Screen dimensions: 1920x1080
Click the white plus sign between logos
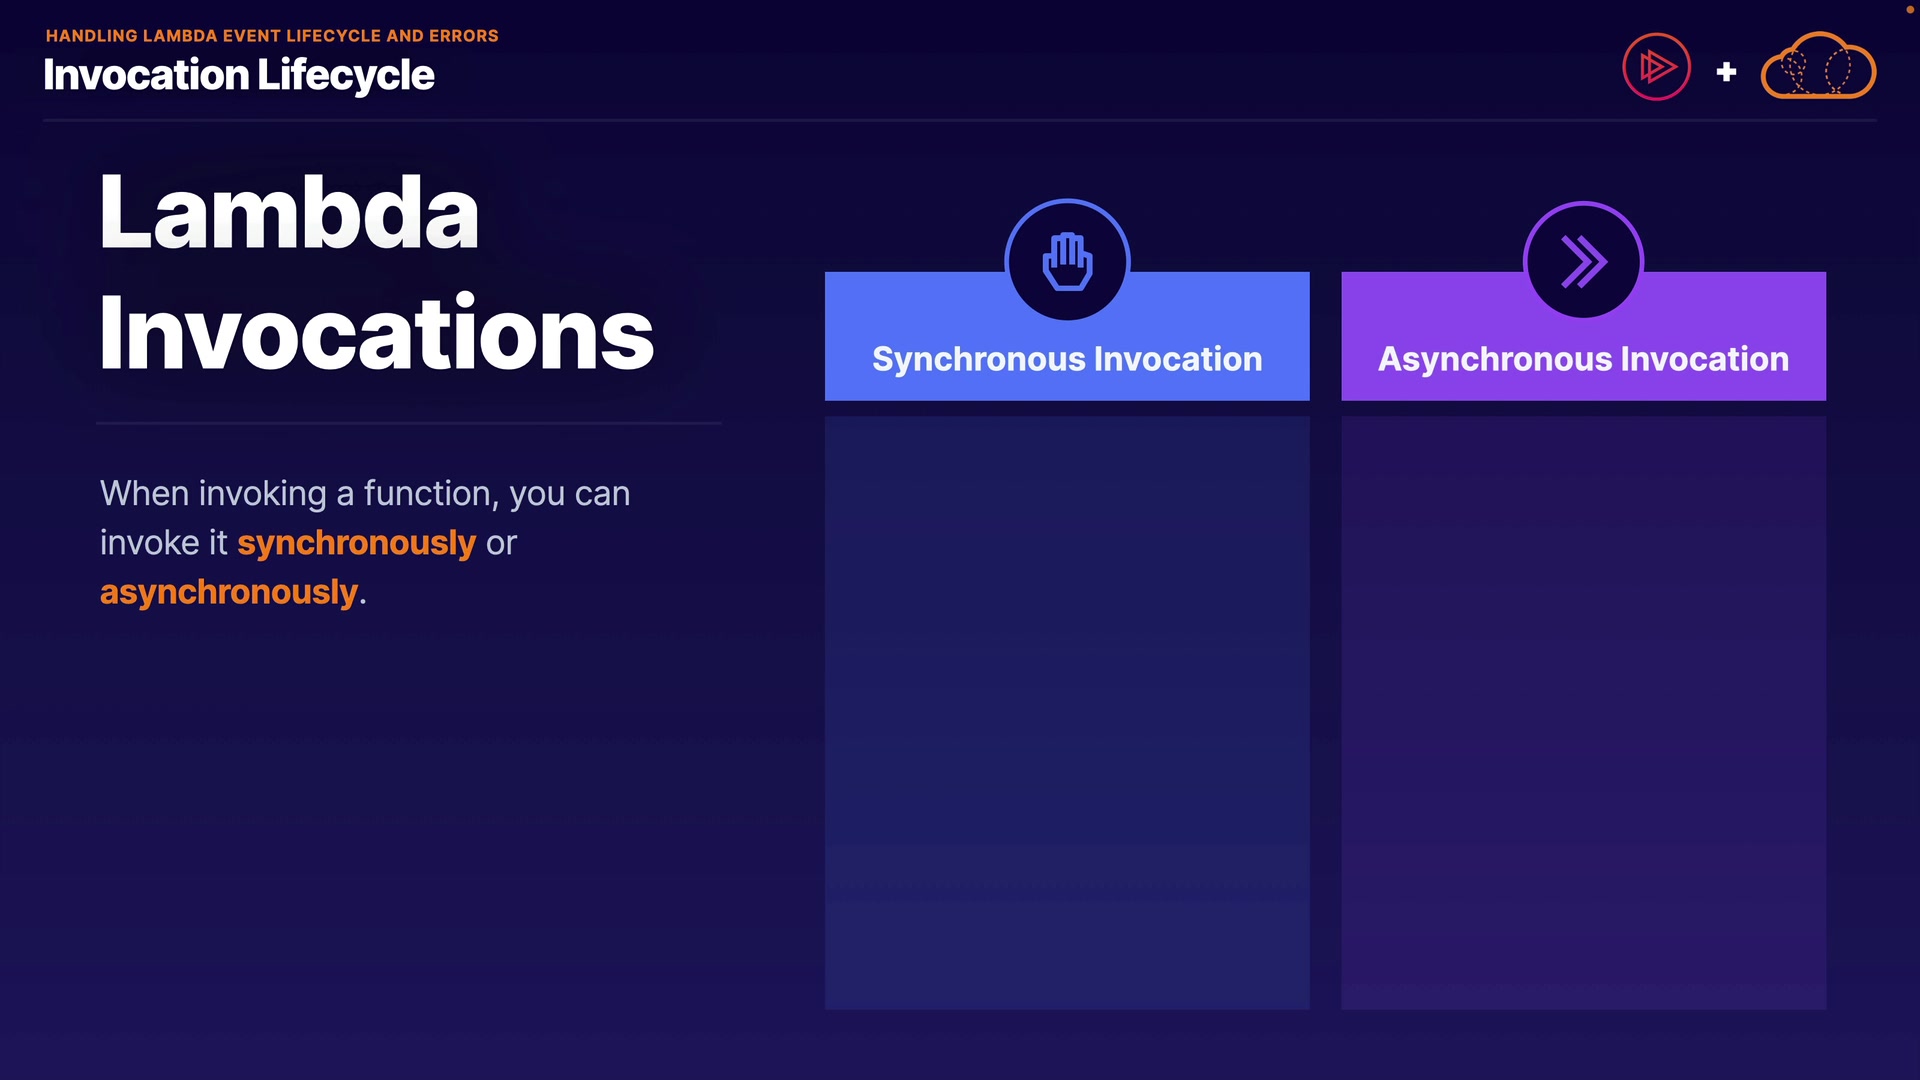click(1726, 72)
